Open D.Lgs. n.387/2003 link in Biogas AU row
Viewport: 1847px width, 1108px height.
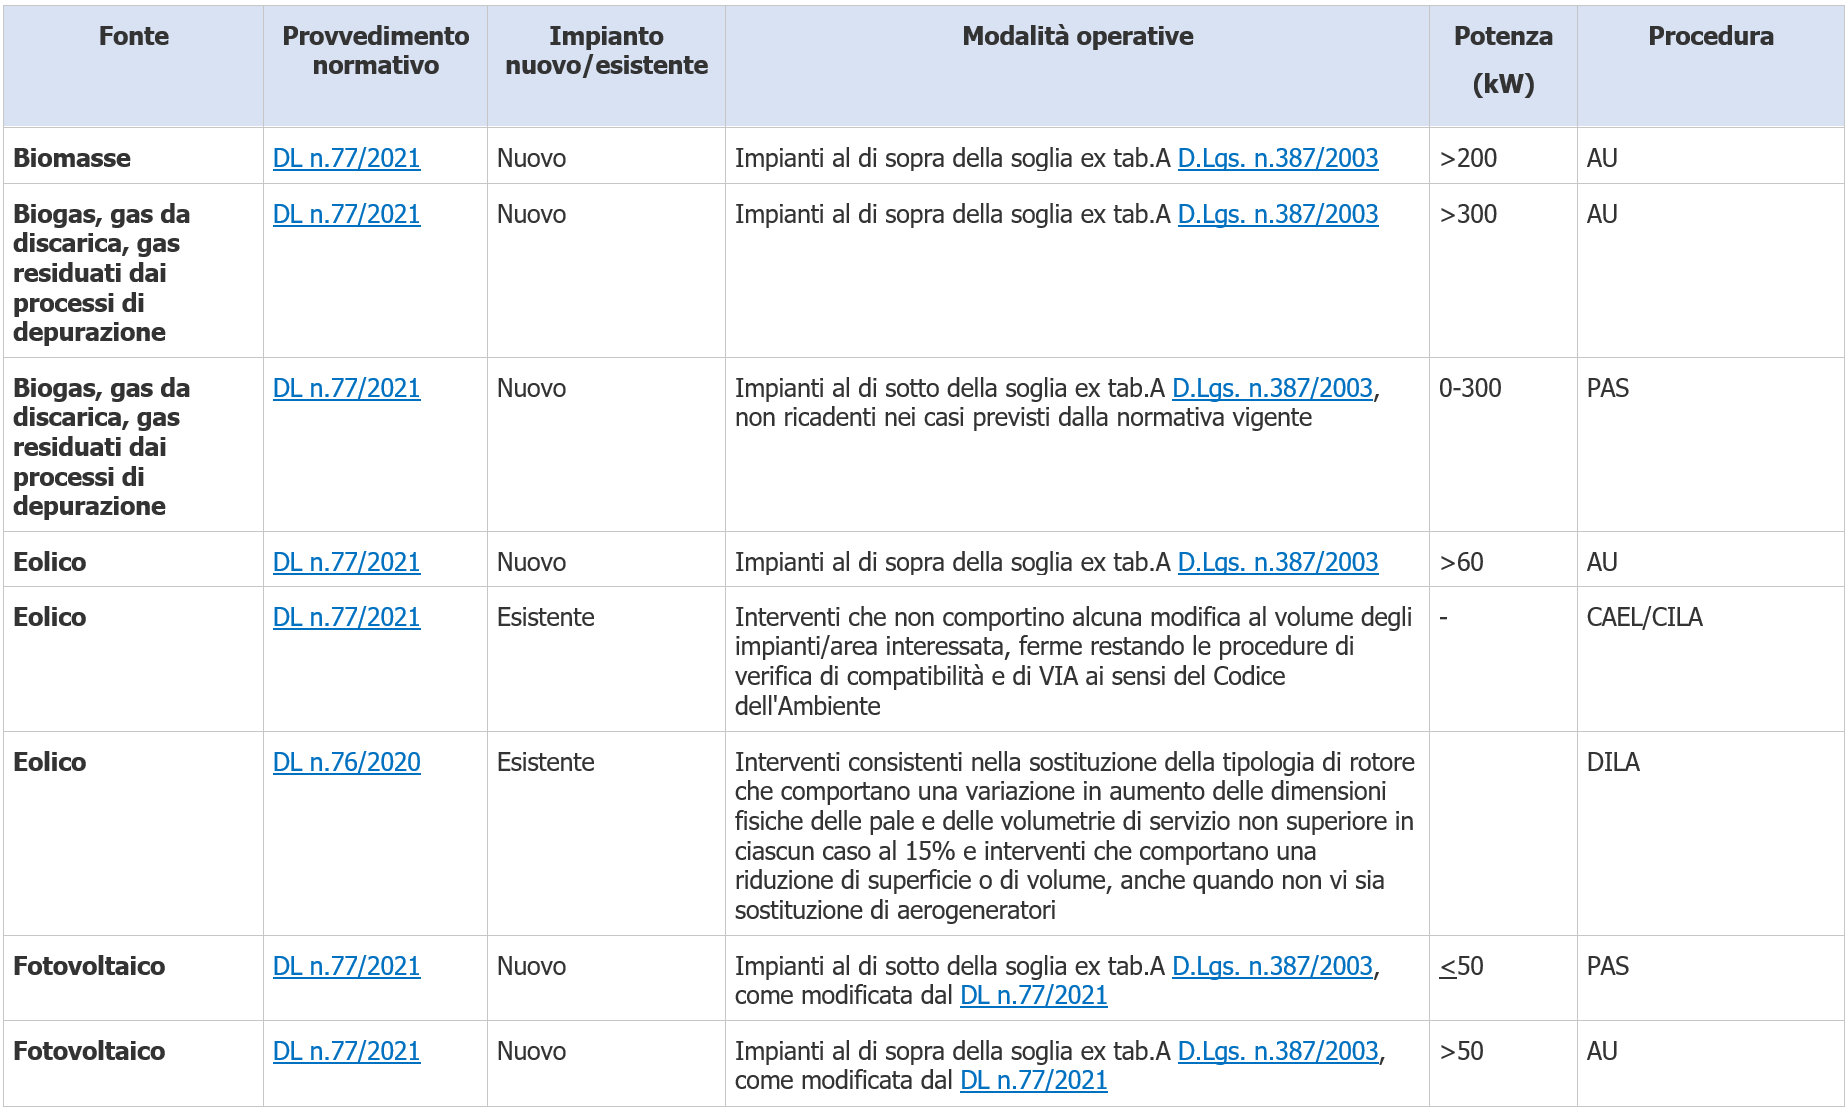(x=1278, y=214)
